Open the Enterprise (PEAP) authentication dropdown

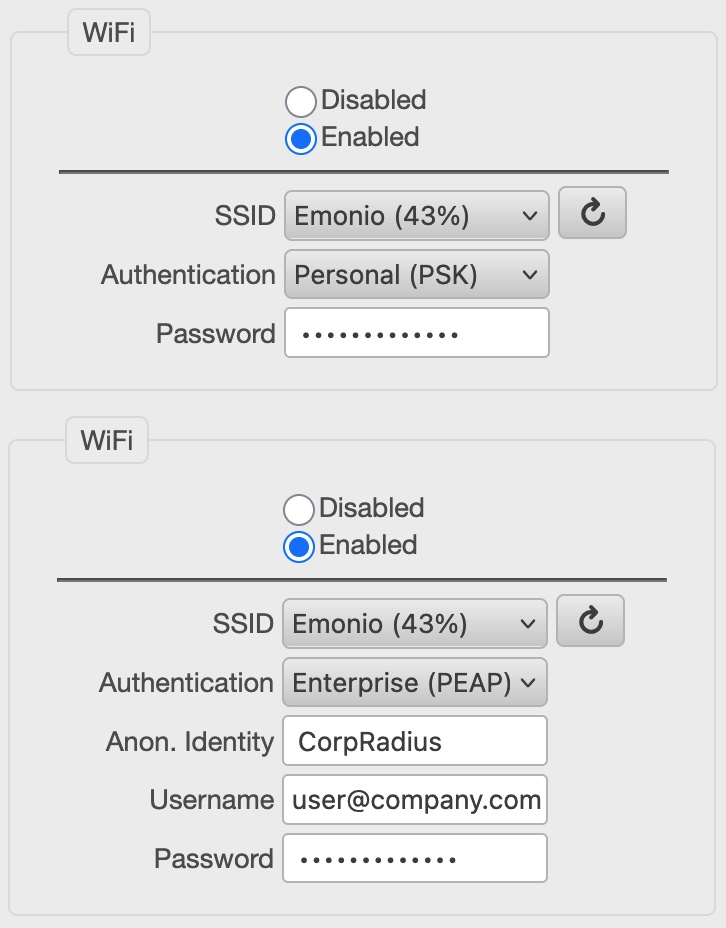414,683
